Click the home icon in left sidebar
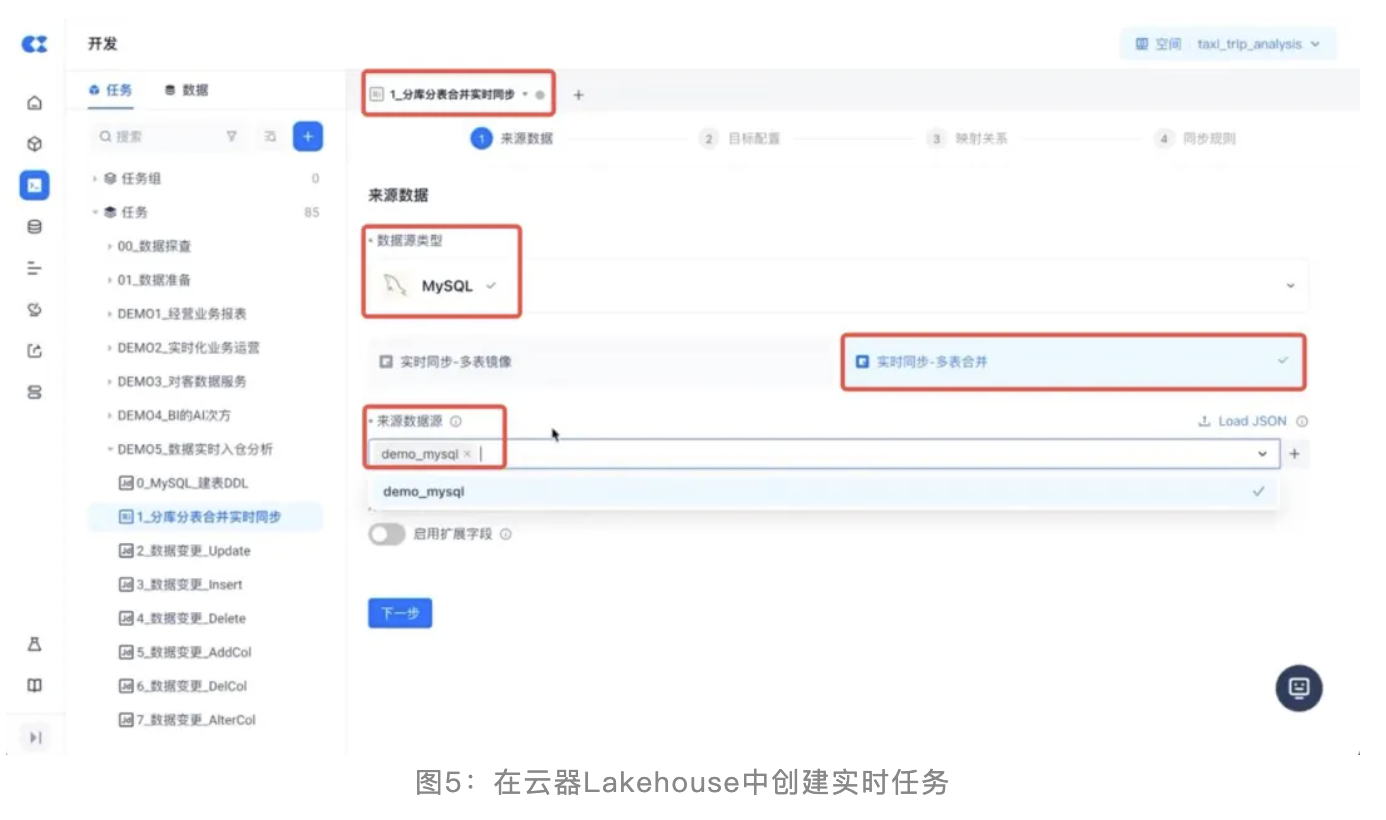 point(35,103)
